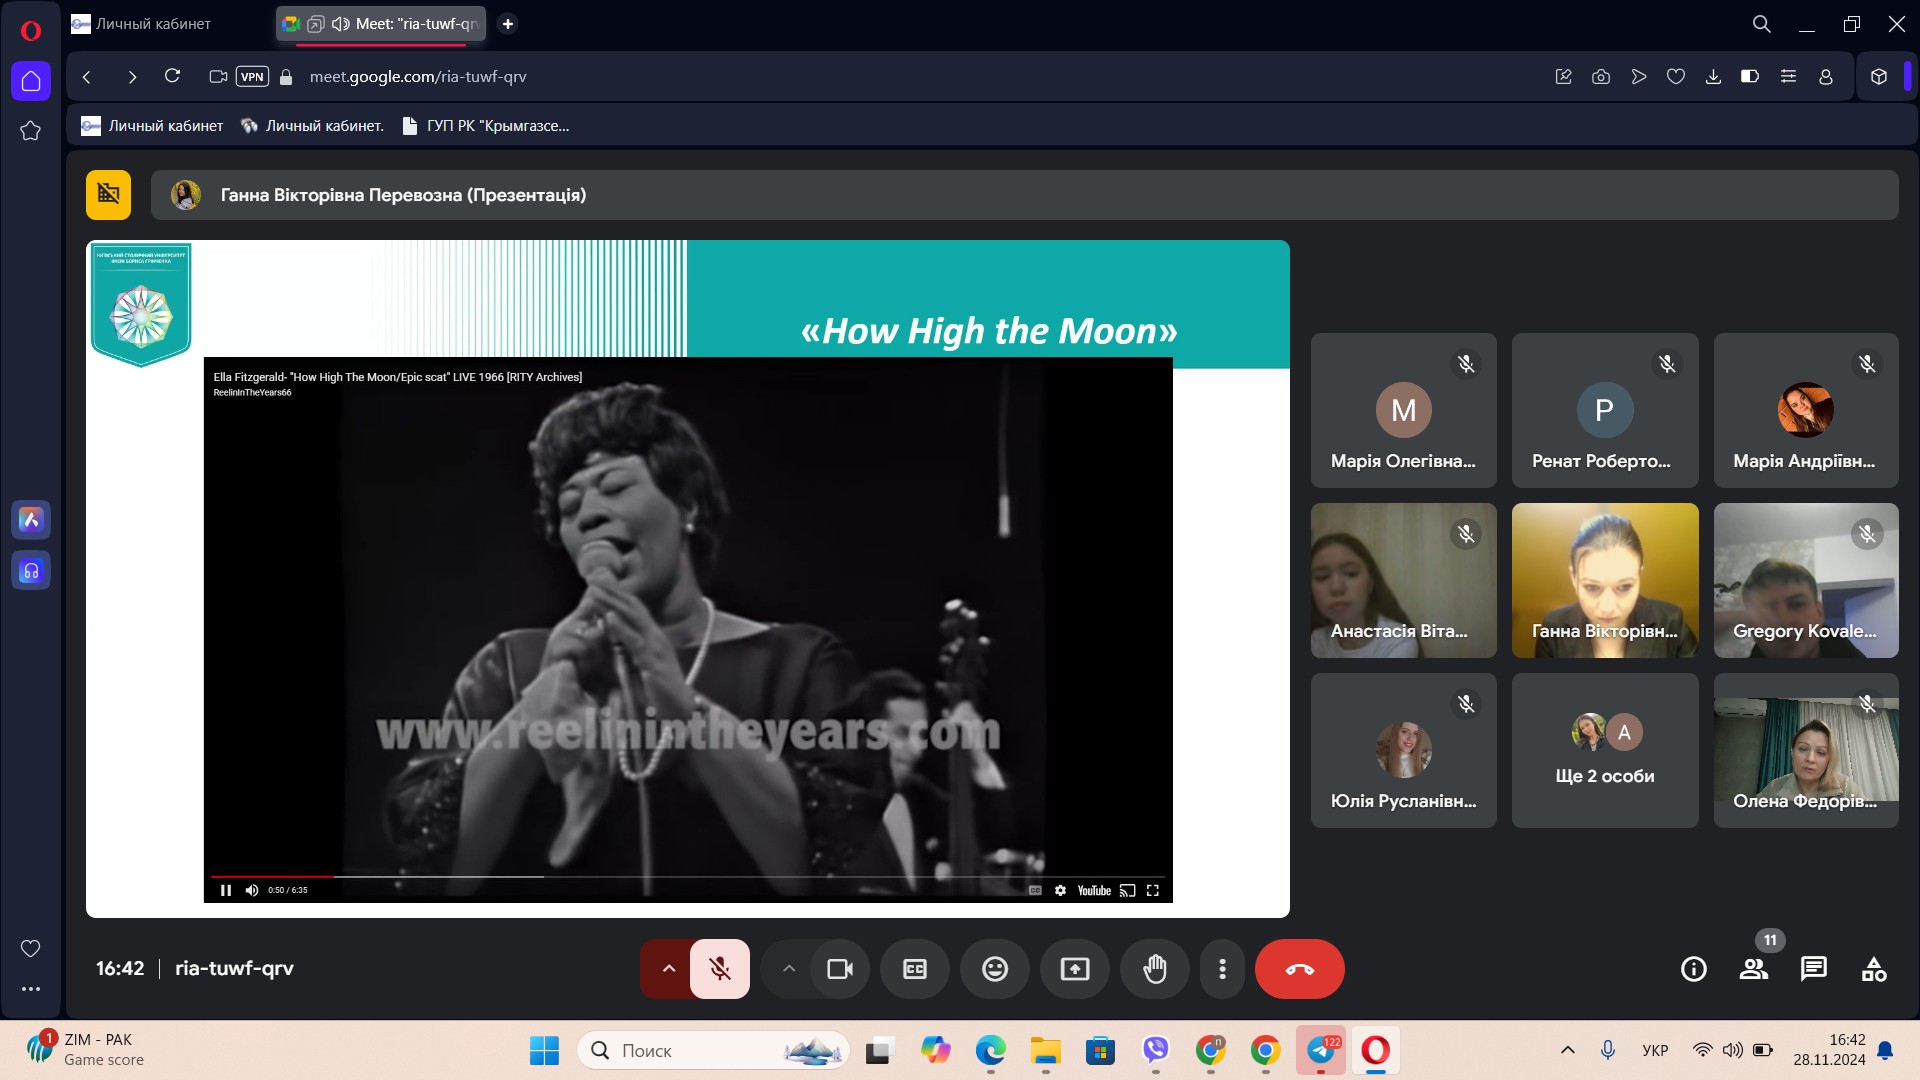Screen dimensions: 1920x1080
Task: Open the emoji reactions panel
Action: 994,968
